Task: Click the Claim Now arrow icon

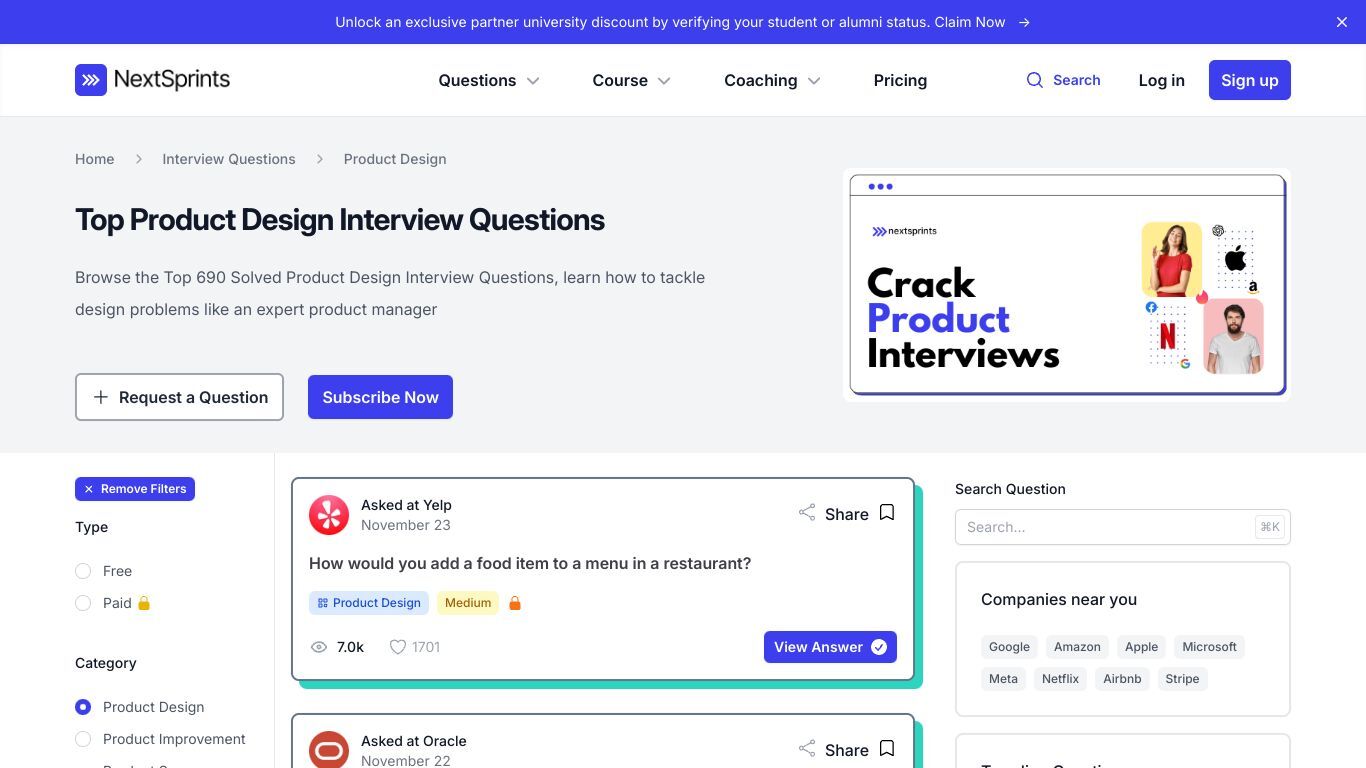Action: tap(1024, 22)
